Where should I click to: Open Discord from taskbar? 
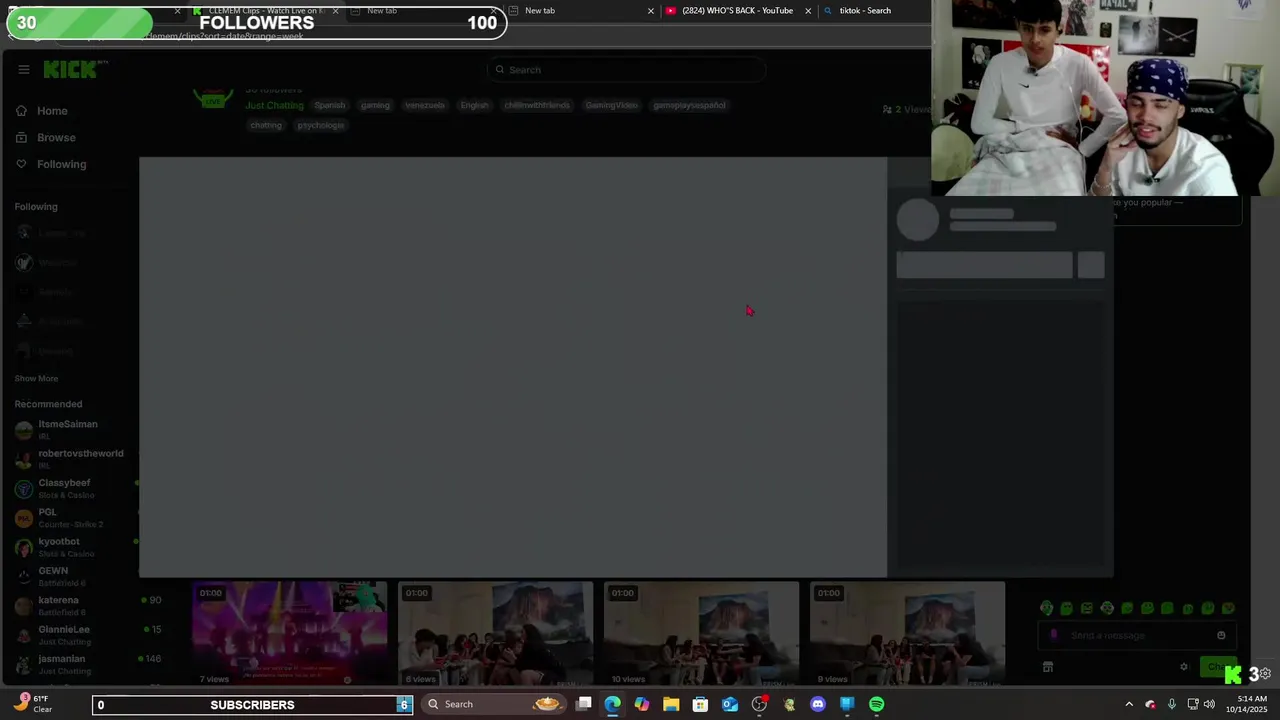[818, 704]
